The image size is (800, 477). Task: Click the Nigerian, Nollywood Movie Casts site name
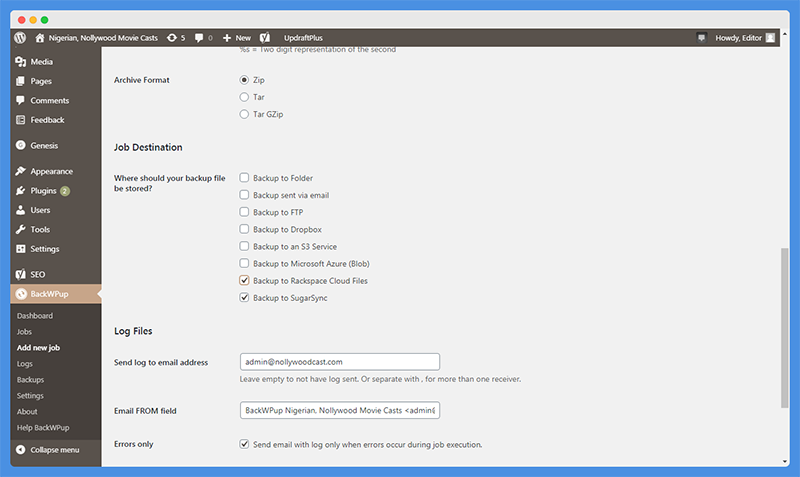point(103,38)
